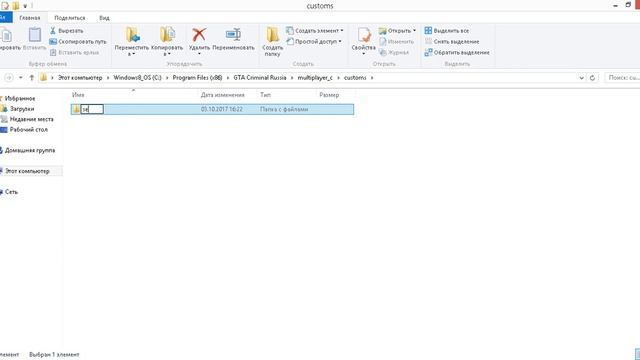Click the search box in Explorer
640x360 pixels.
pos(621,78)
